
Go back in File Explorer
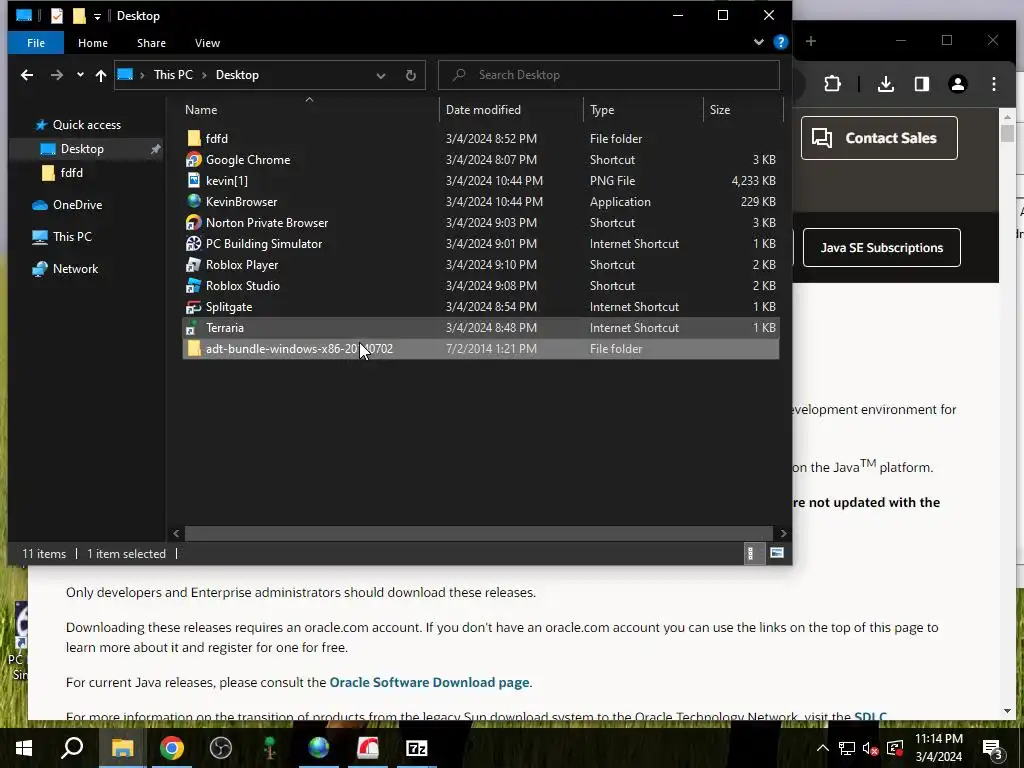coord(27,75)
